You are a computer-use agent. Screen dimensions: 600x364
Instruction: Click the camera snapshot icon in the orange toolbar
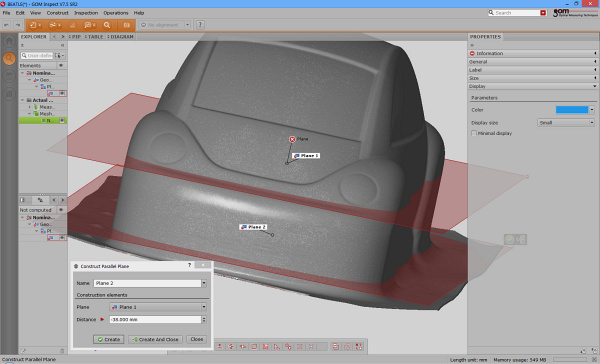[127, 25]
